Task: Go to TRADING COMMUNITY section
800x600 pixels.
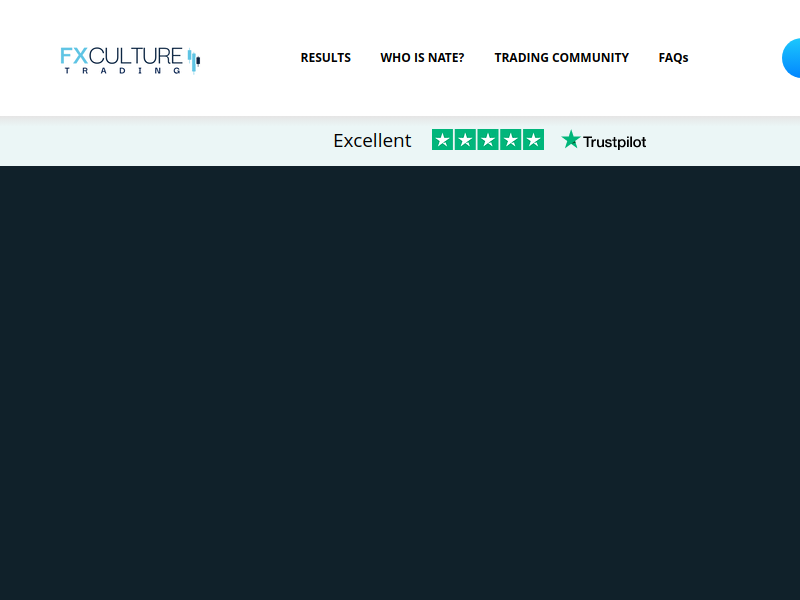Action: pos(562,58)
